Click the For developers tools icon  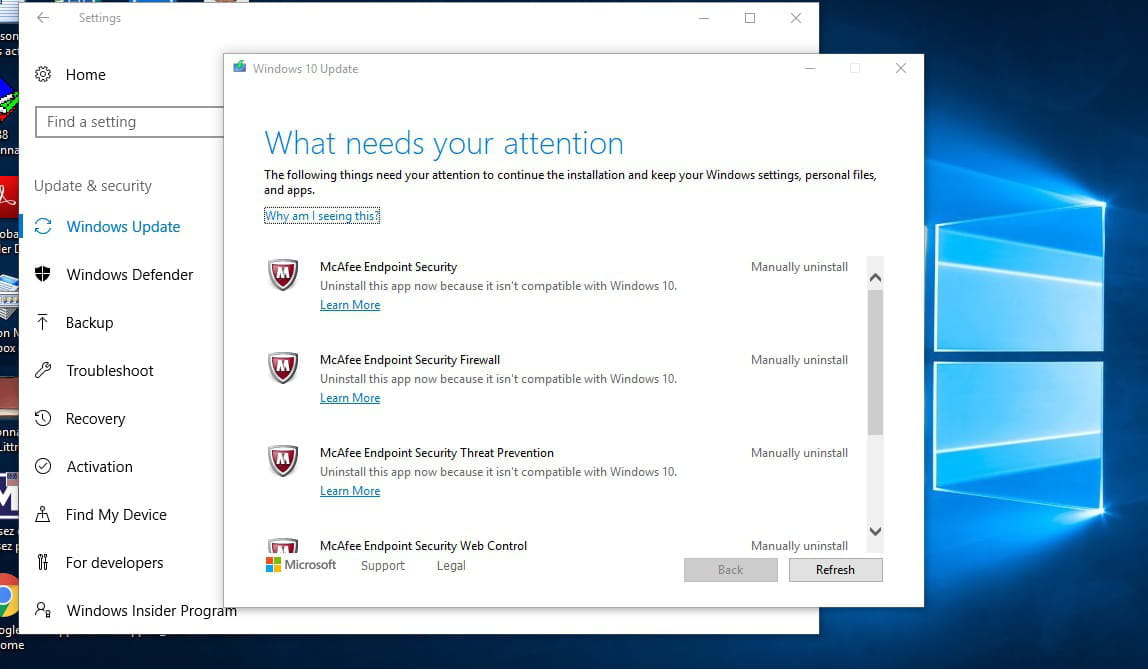pos(42,562)
